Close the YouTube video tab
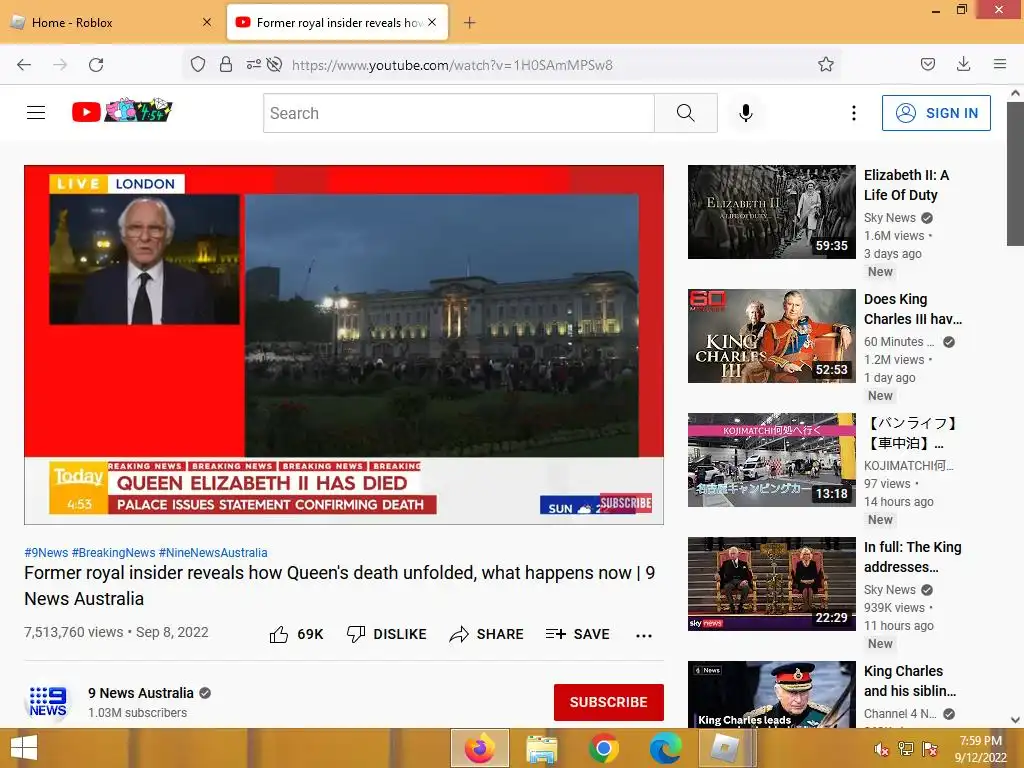Viewport: 1024px width, 768px height. point(432,22)
